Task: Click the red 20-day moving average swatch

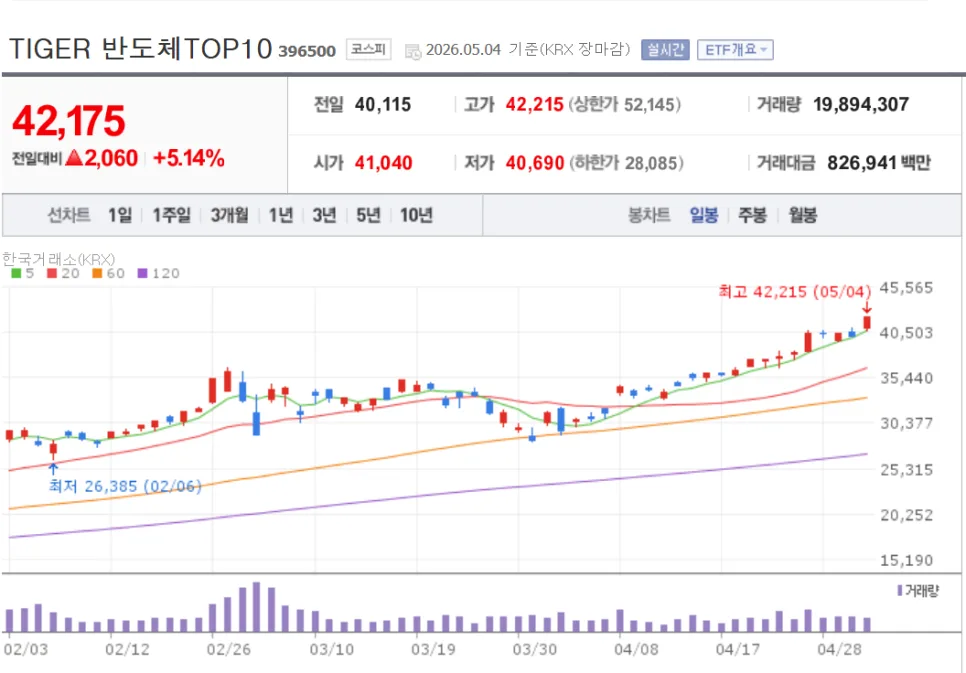Action: tap(52, 273)
